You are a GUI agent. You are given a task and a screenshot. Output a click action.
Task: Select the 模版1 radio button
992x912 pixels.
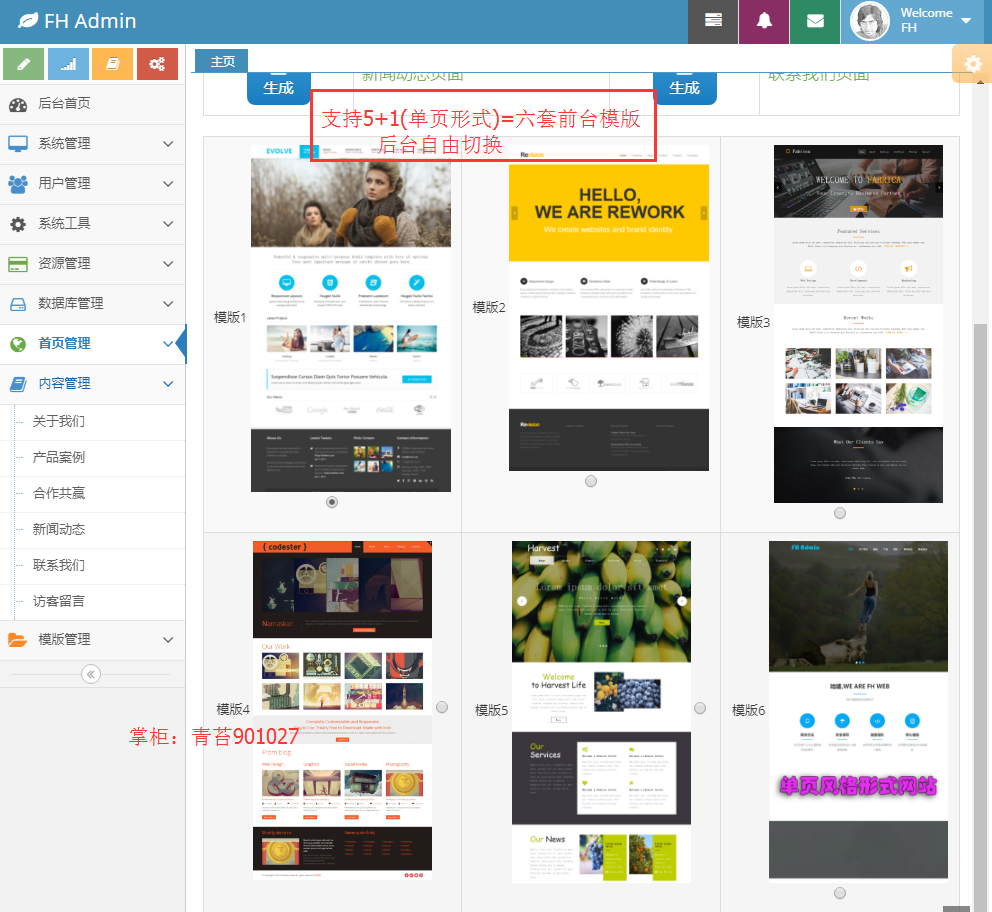point(332,502)
